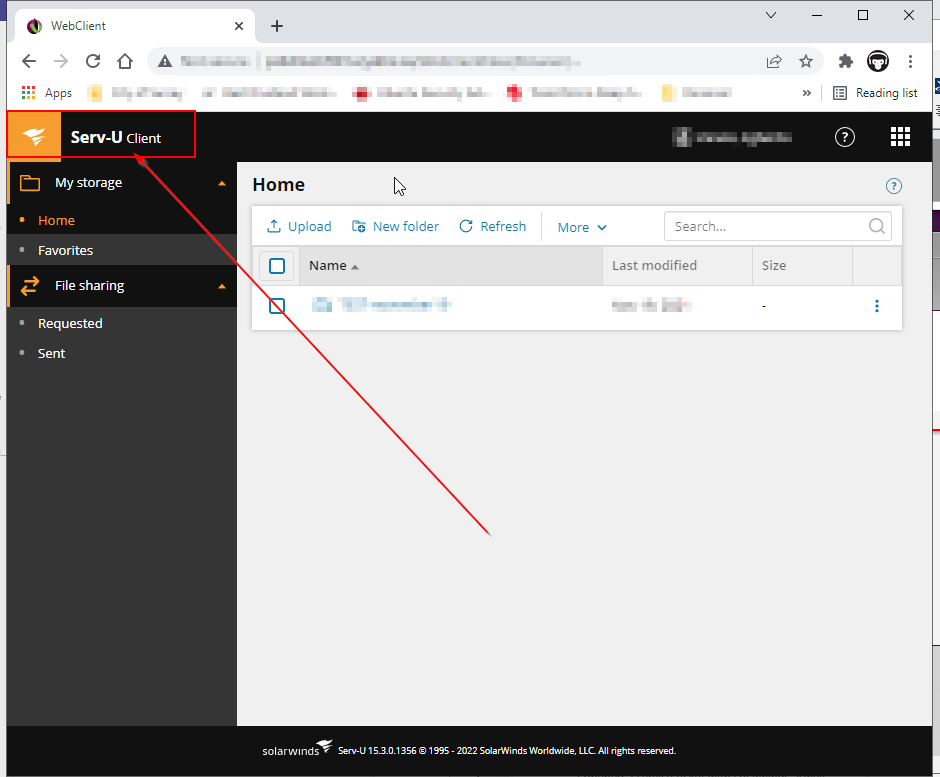Image resolution: width=940 pixels, height=777 pixels.
Task: Click the File sharing arrows icon
Action: tap(30, 285)
